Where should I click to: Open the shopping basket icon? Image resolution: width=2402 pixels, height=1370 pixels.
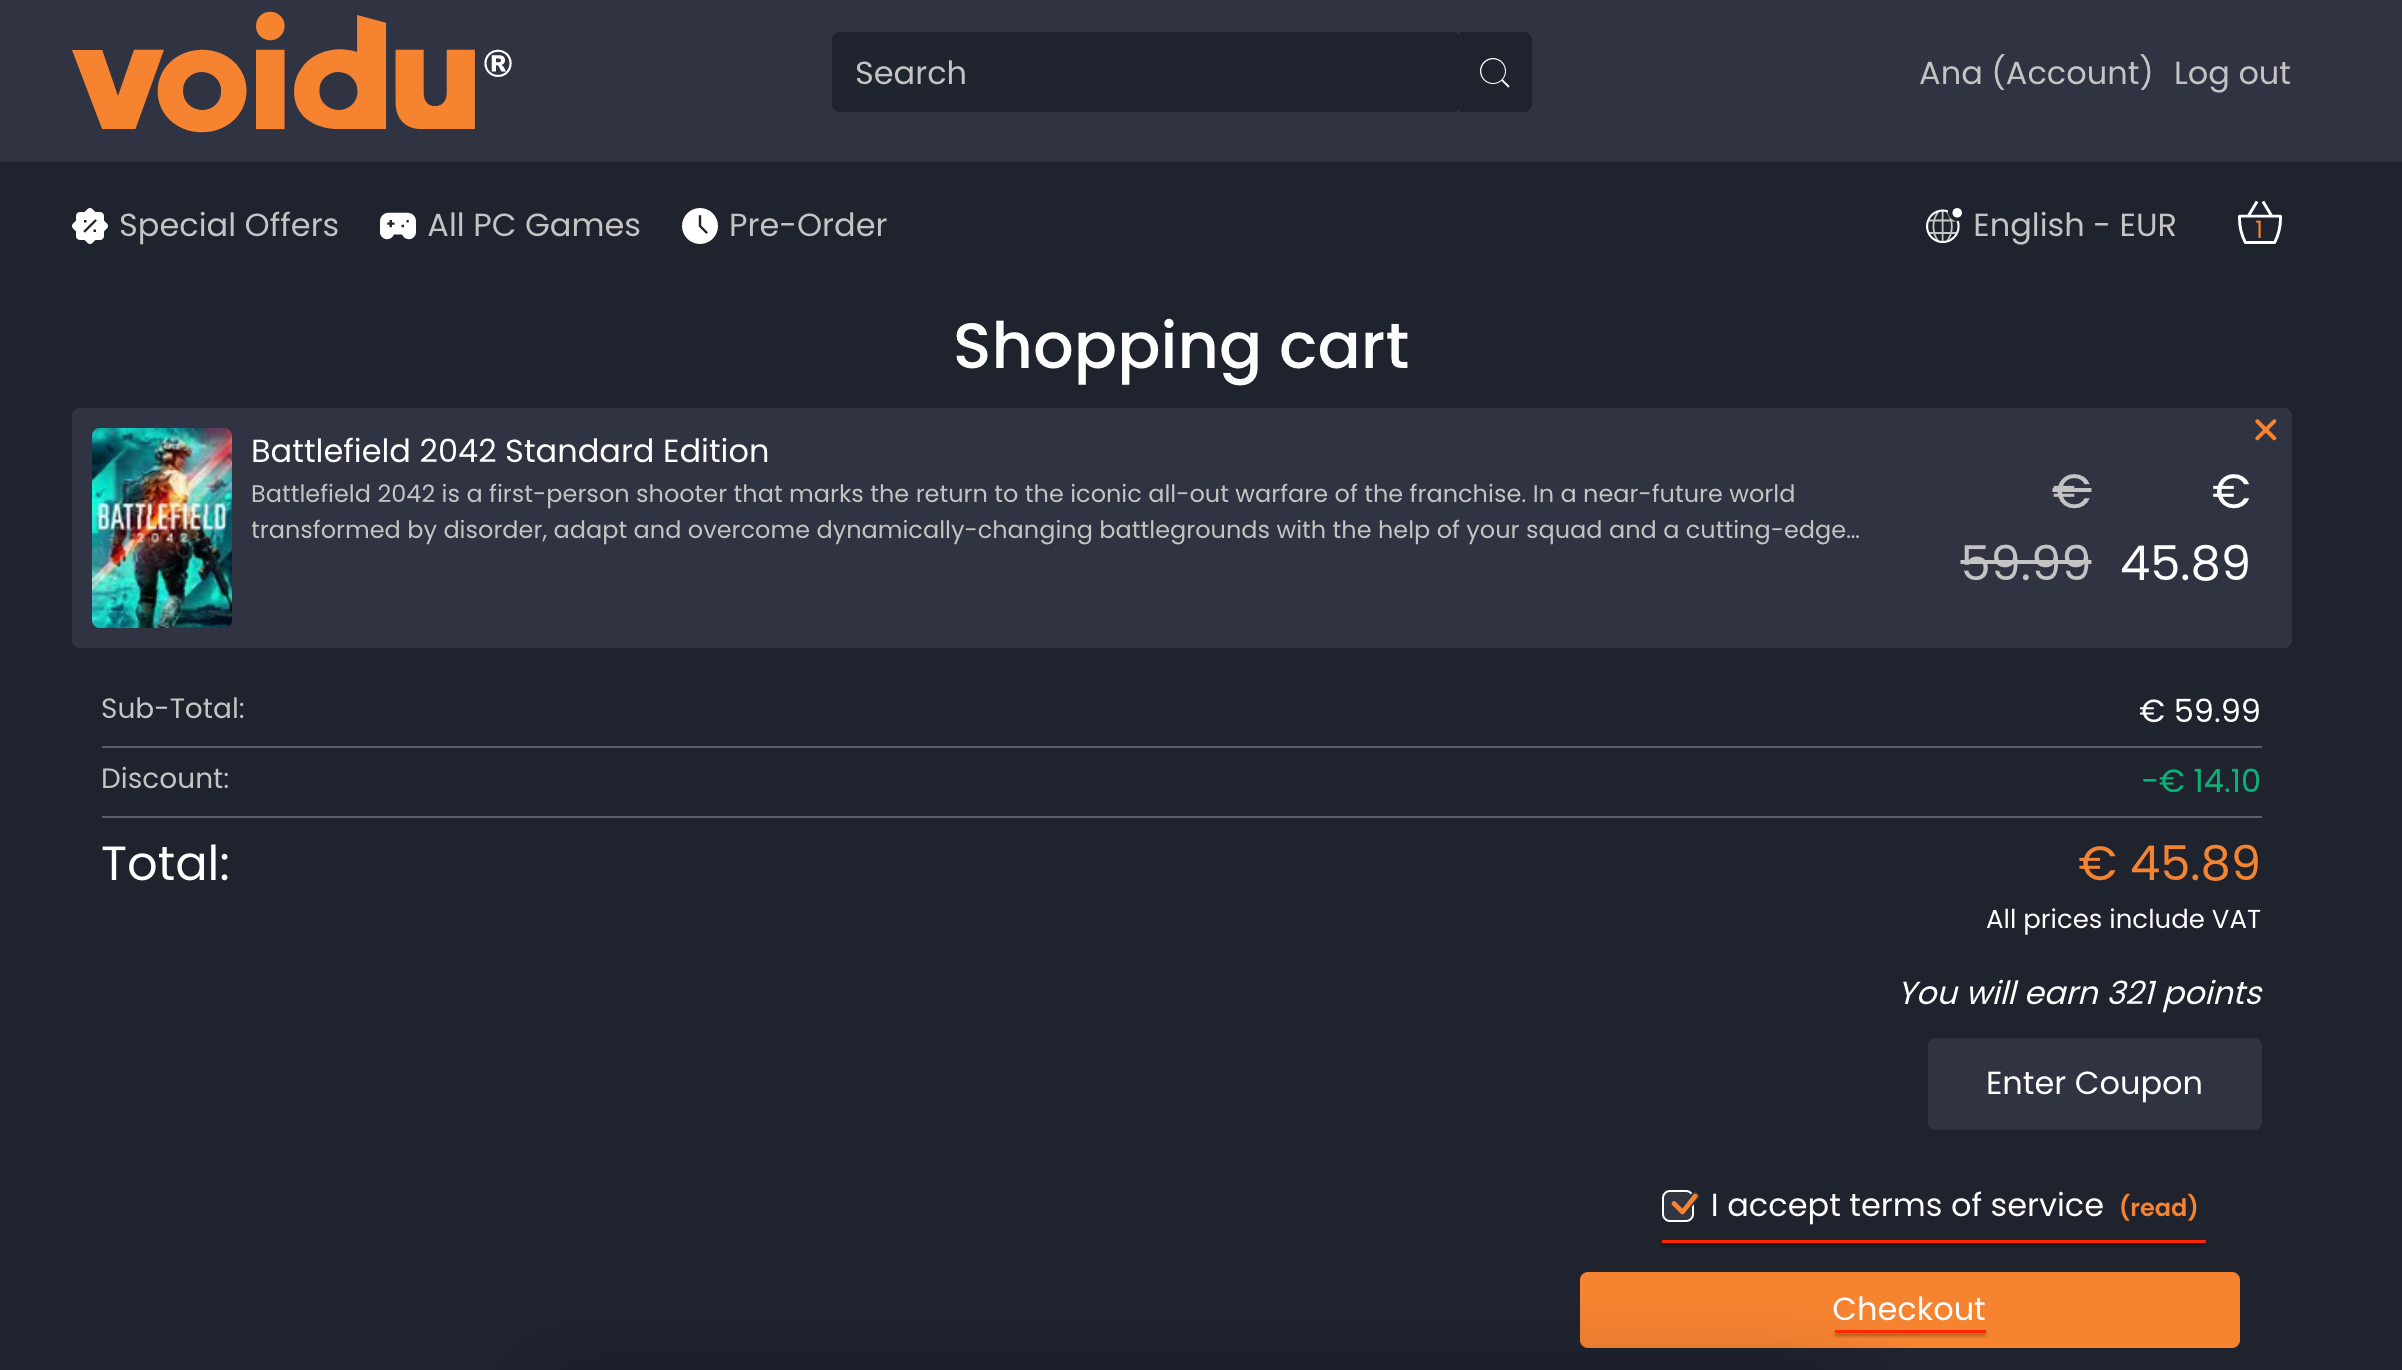point(2258,224)
